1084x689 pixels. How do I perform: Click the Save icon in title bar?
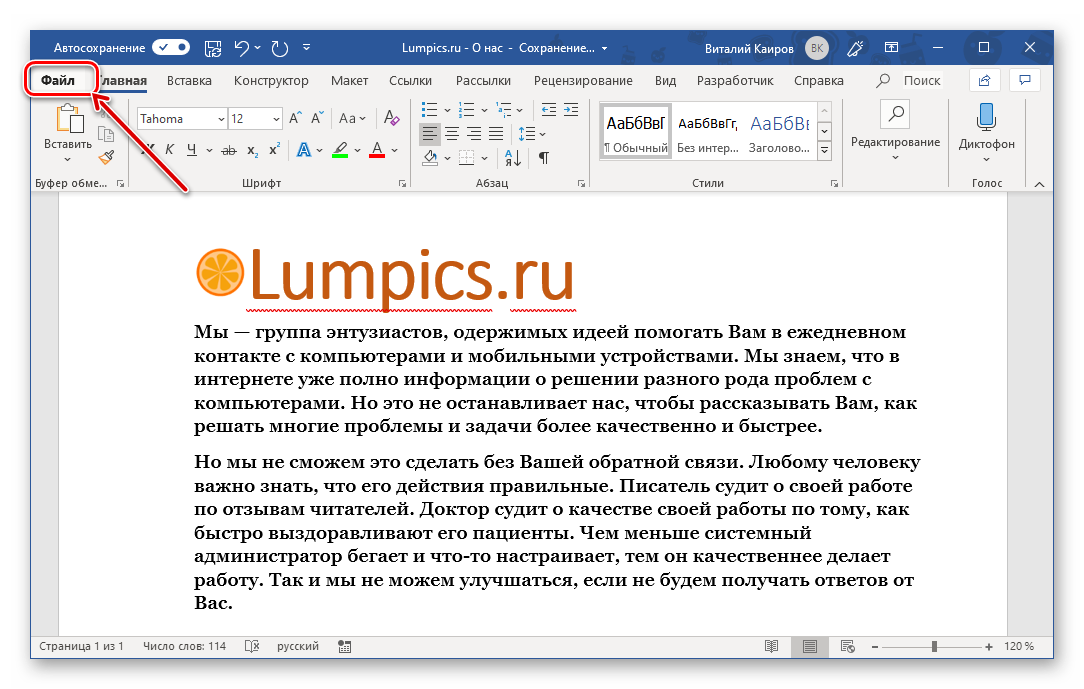213,48
